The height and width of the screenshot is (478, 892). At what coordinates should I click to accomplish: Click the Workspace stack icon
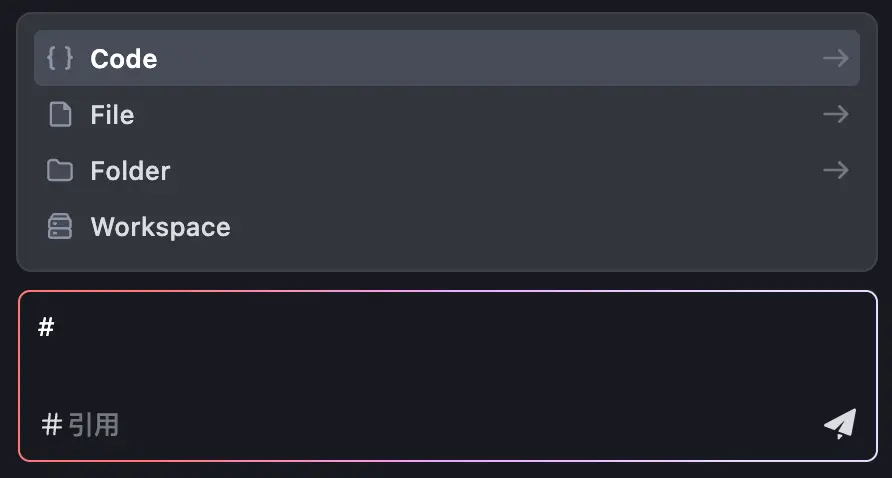(x=60, y=227)
